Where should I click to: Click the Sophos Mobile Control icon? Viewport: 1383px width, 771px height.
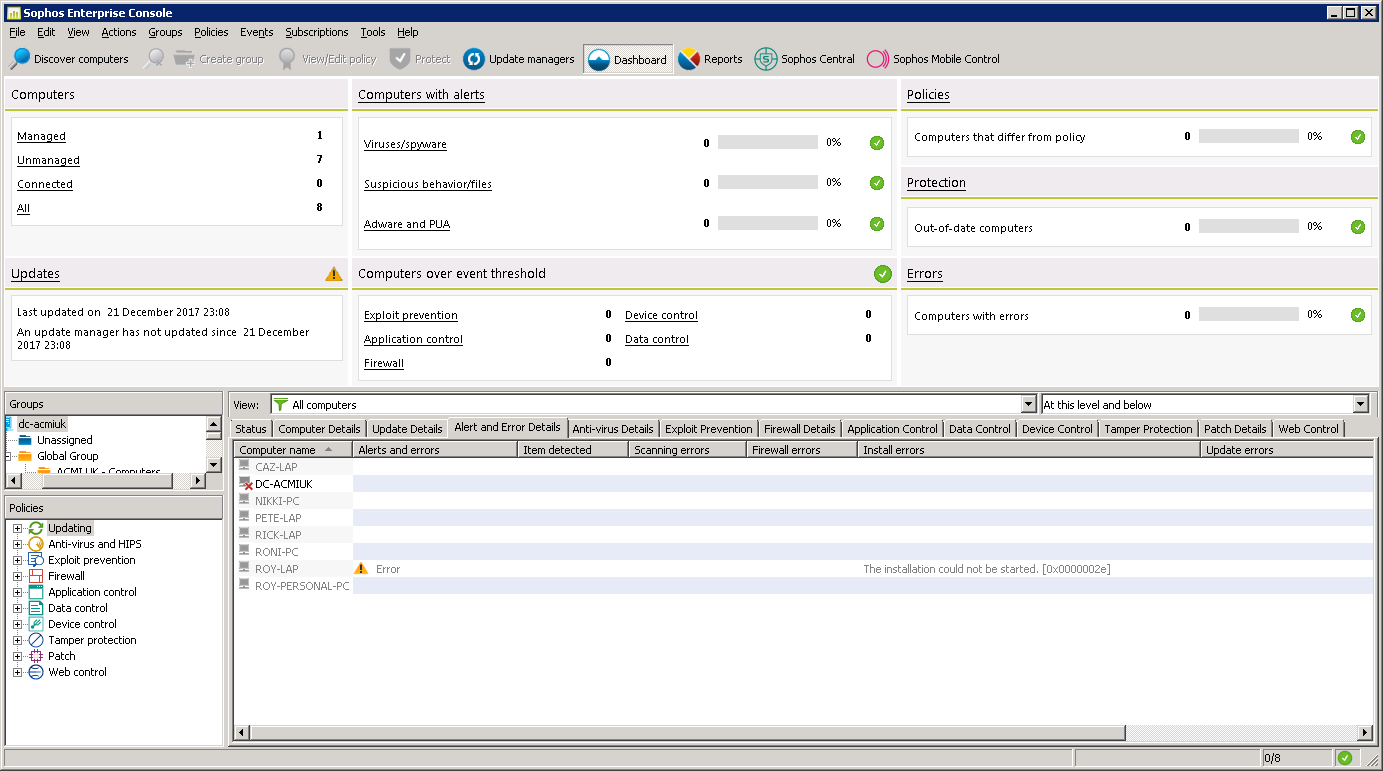[x=878, y=59]
